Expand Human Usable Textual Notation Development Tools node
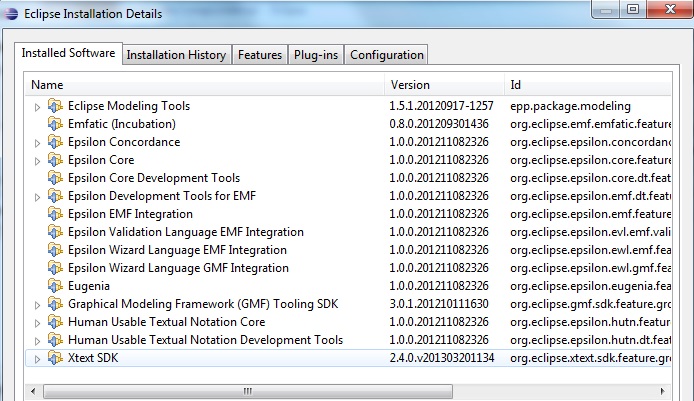This screenshot has height=401, width=694. pos(37,341)
